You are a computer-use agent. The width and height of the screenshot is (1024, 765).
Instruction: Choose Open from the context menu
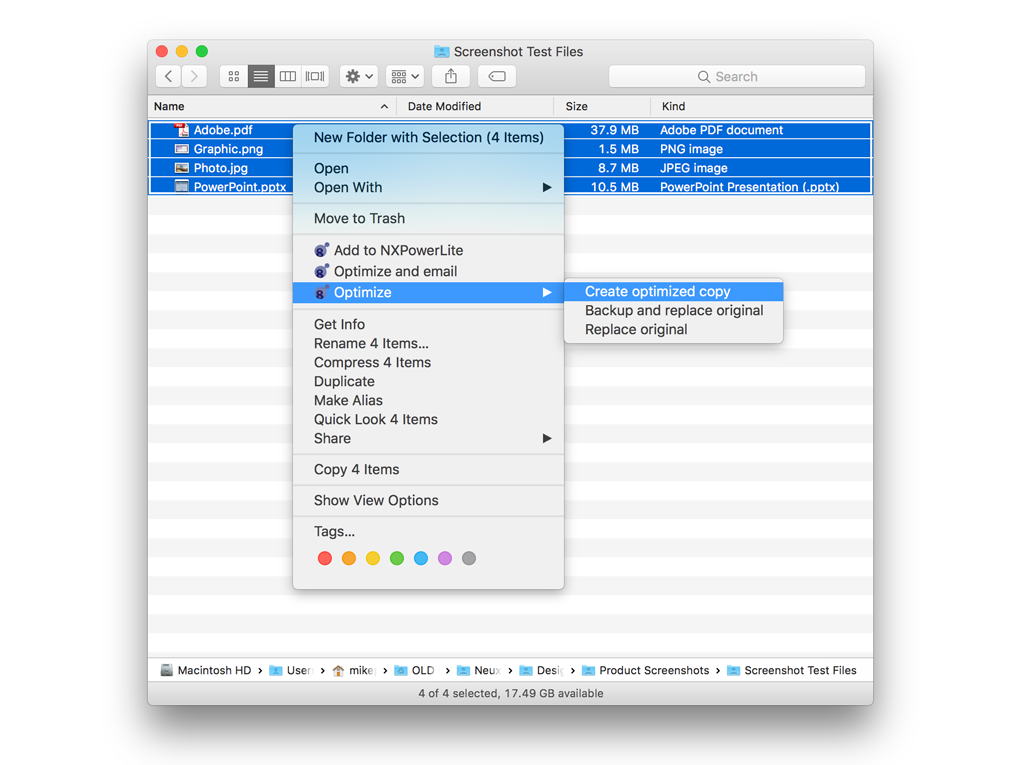428,169
